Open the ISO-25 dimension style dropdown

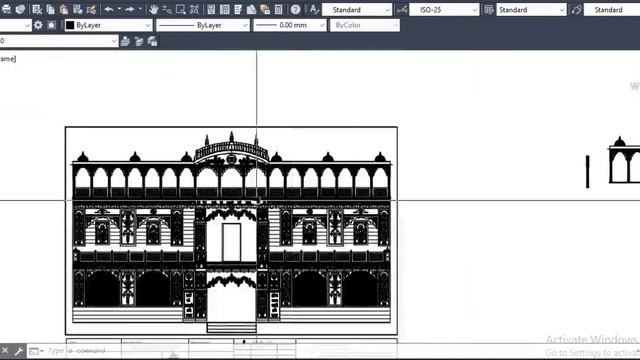tap(444, 9)
